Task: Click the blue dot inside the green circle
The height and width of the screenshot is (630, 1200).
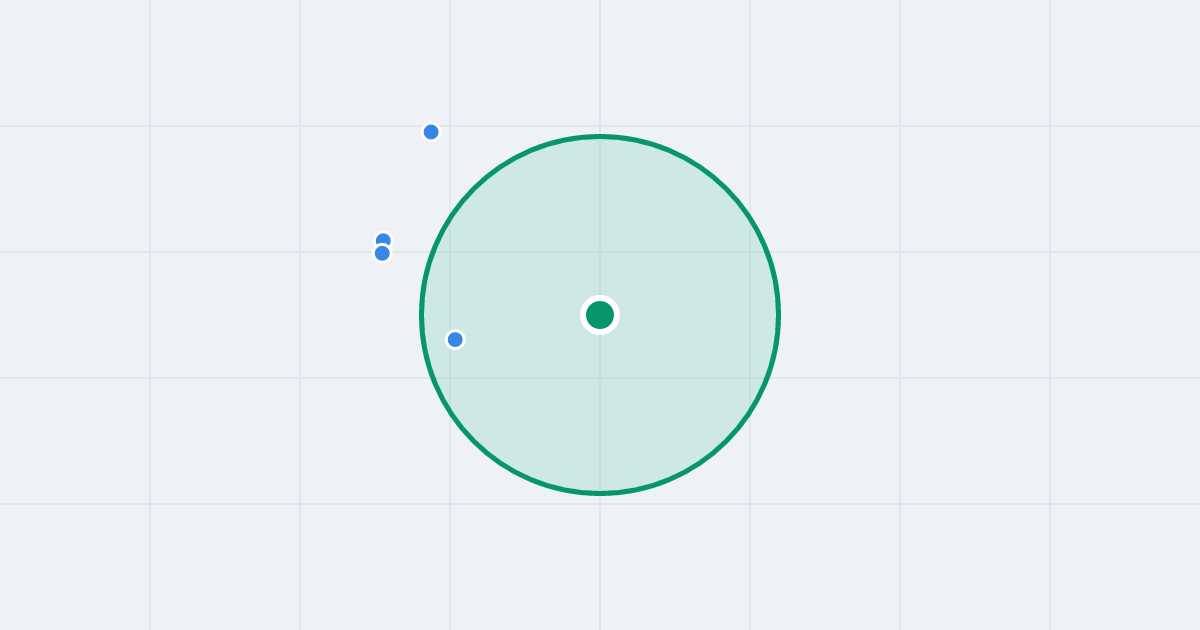Action: [455, 339]
